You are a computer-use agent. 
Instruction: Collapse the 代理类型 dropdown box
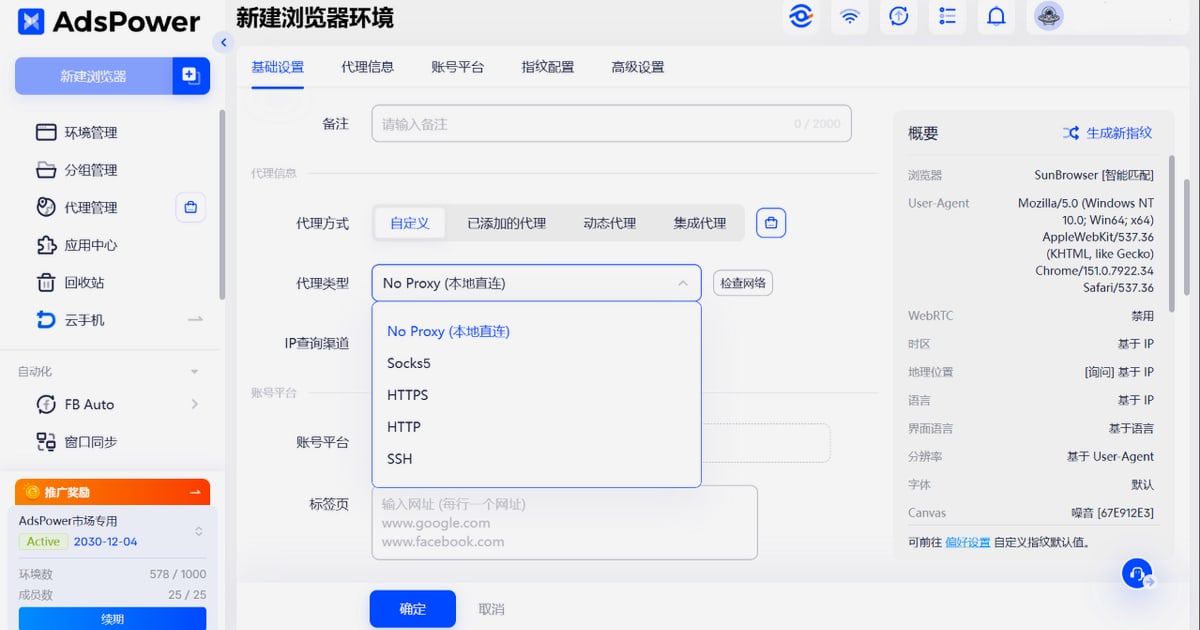(536, 283)
